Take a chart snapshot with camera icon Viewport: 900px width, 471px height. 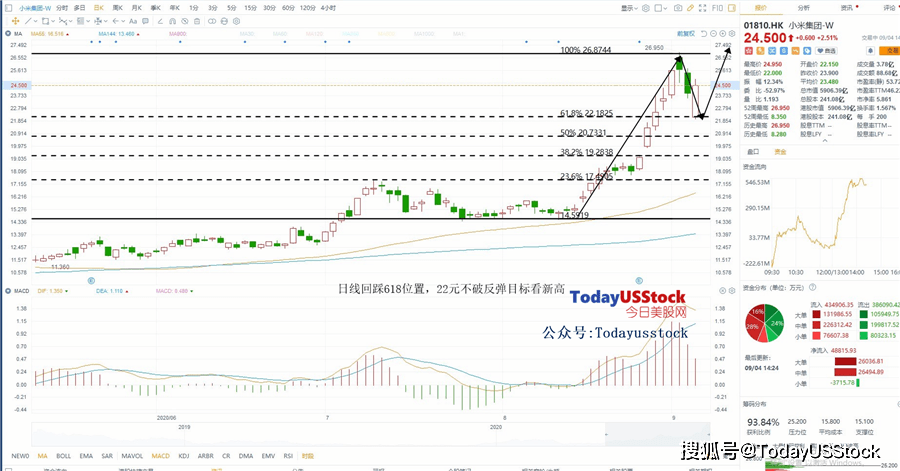click(x=678, y=8)
